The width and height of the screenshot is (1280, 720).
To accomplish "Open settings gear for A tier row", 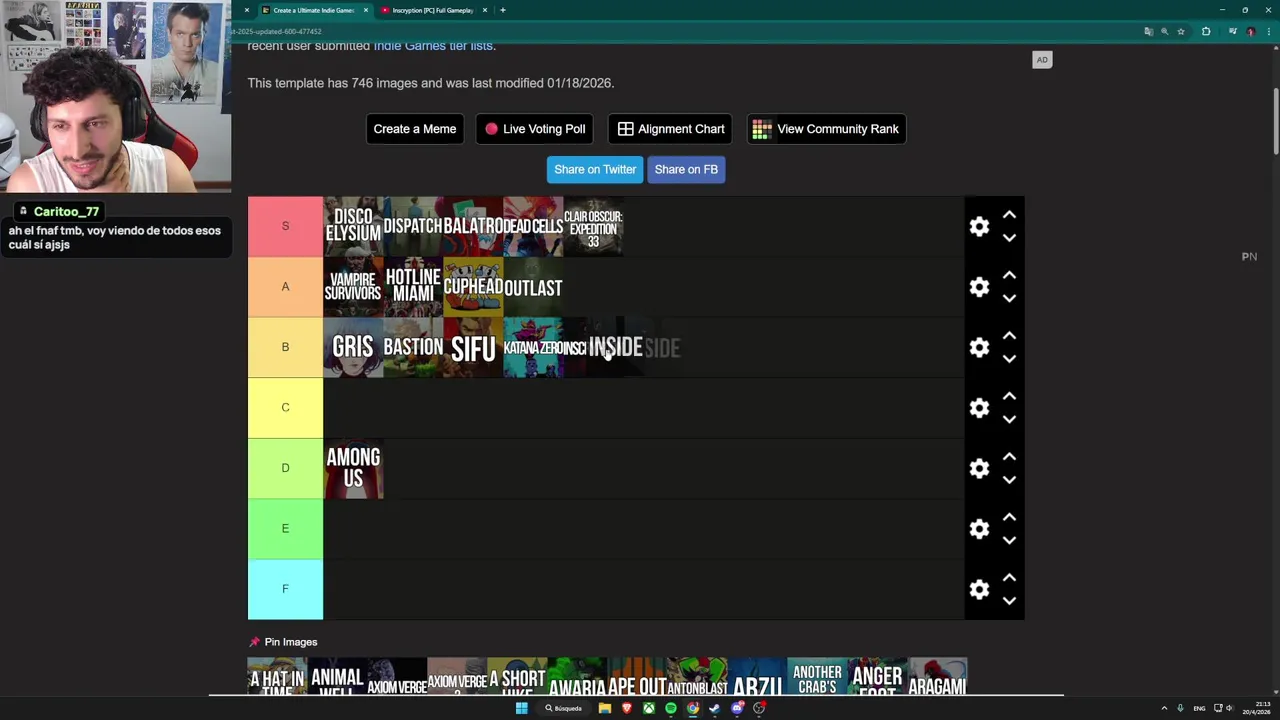I will click(979, 287).
